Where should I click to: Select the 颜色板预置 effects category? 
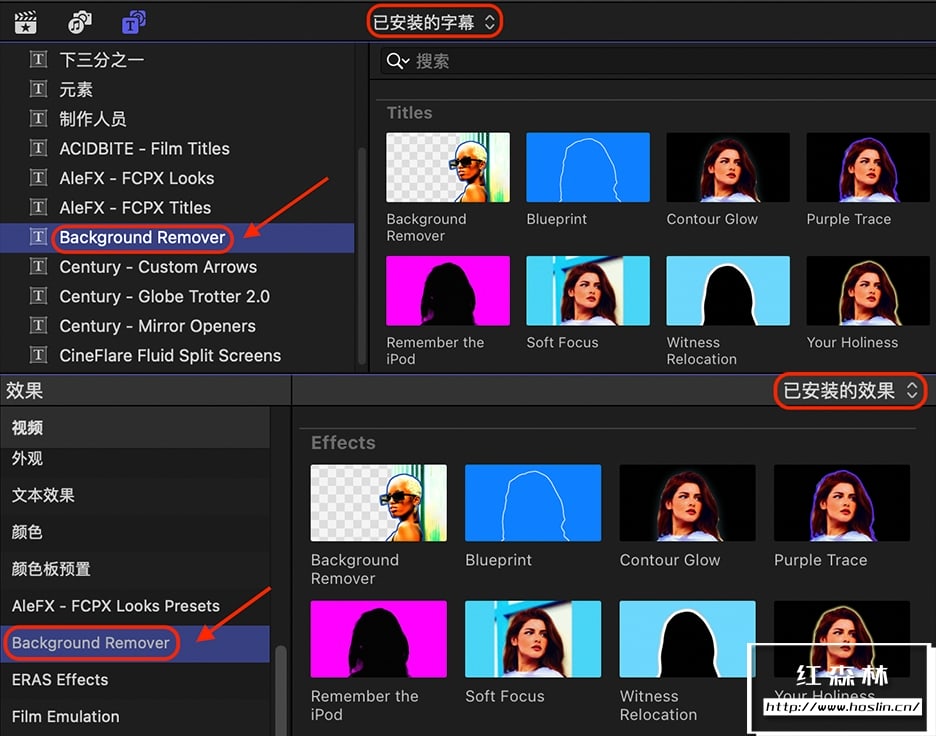click(x=51, y=569)
